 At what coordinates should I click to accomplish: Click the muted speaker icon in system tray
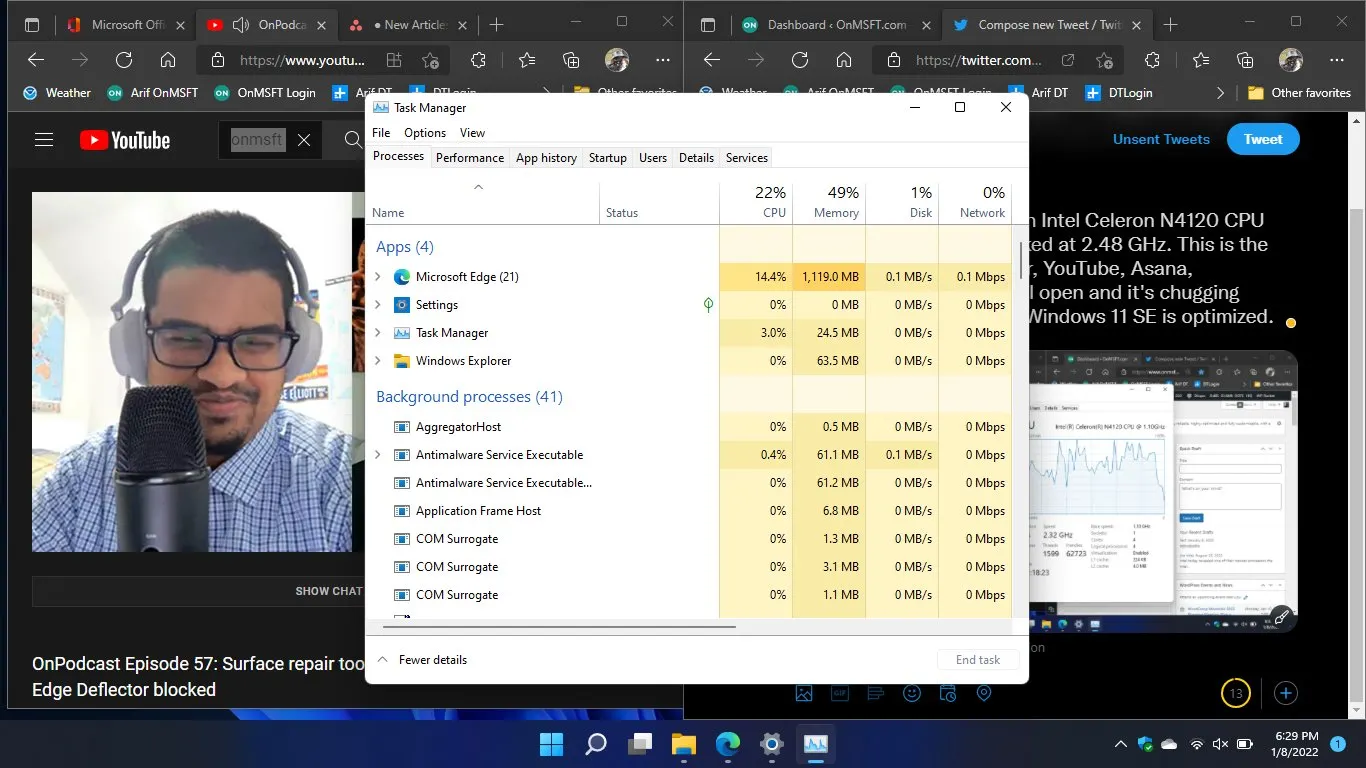tap(1220, 744)
